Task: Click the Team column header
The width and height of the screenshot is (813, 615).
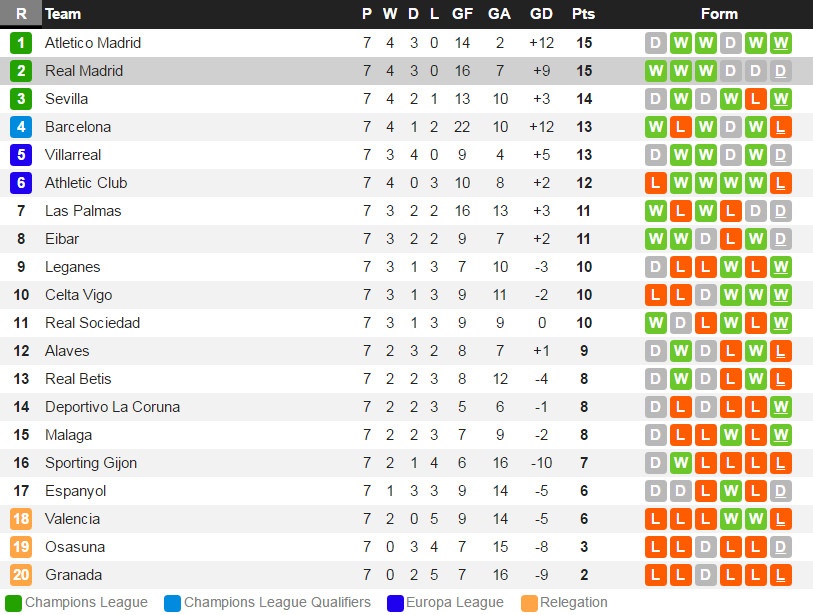Action: pos(63,14)
